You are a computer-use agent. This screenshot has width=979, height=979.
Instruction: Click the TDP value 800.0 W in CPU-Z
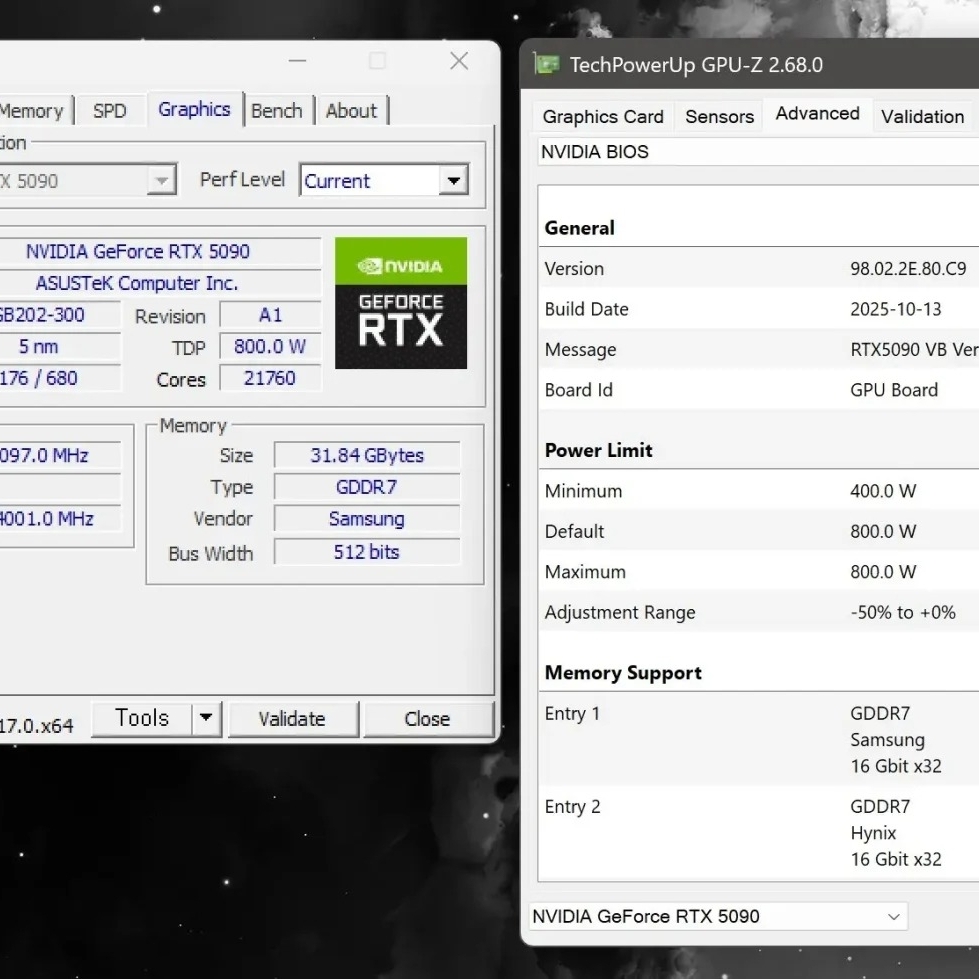[x=270, y=347]
